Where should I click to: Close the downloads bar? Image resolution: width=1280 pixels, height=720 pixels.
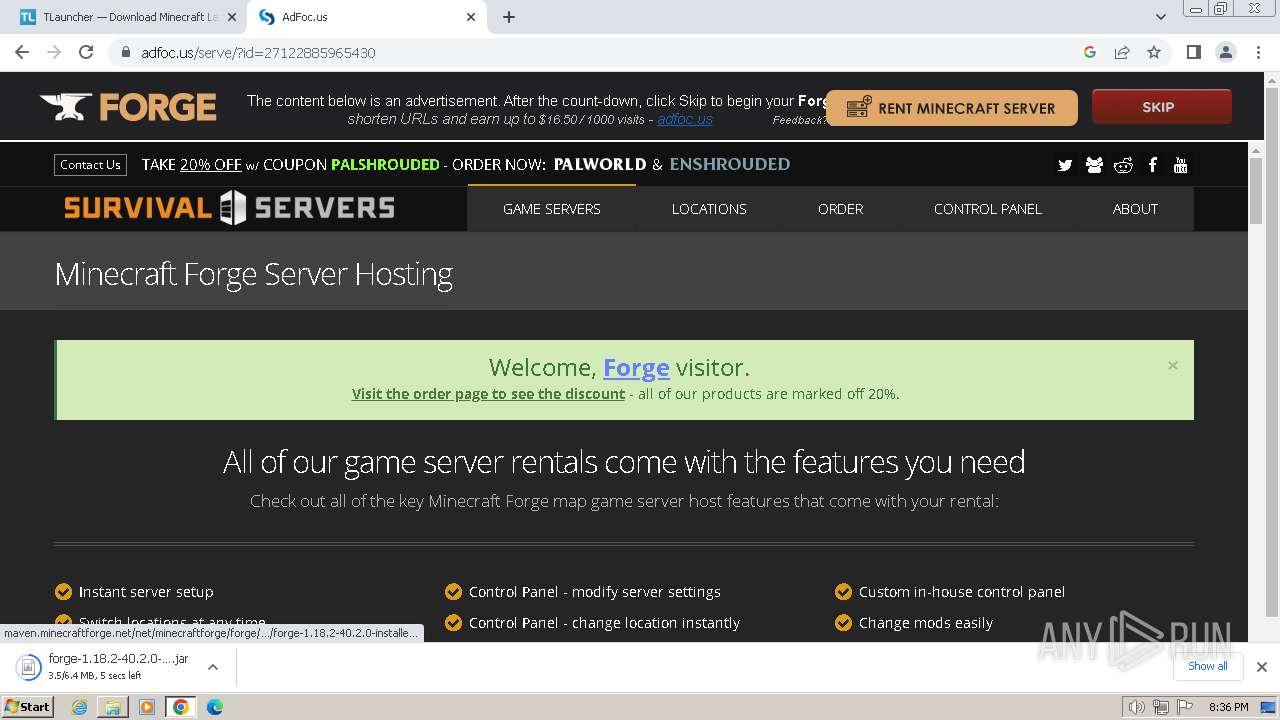(x=1261, y=667)
